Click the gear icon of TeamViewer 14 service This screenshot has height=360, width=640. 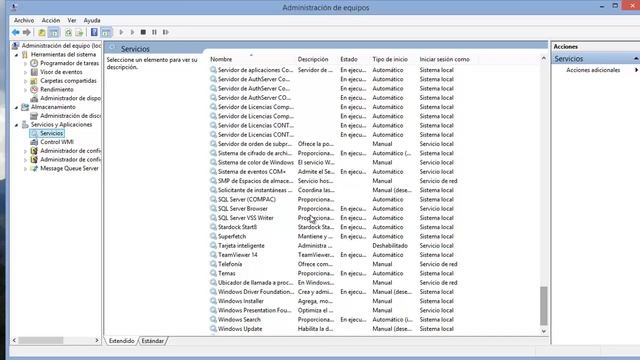(x=213, y=255)
